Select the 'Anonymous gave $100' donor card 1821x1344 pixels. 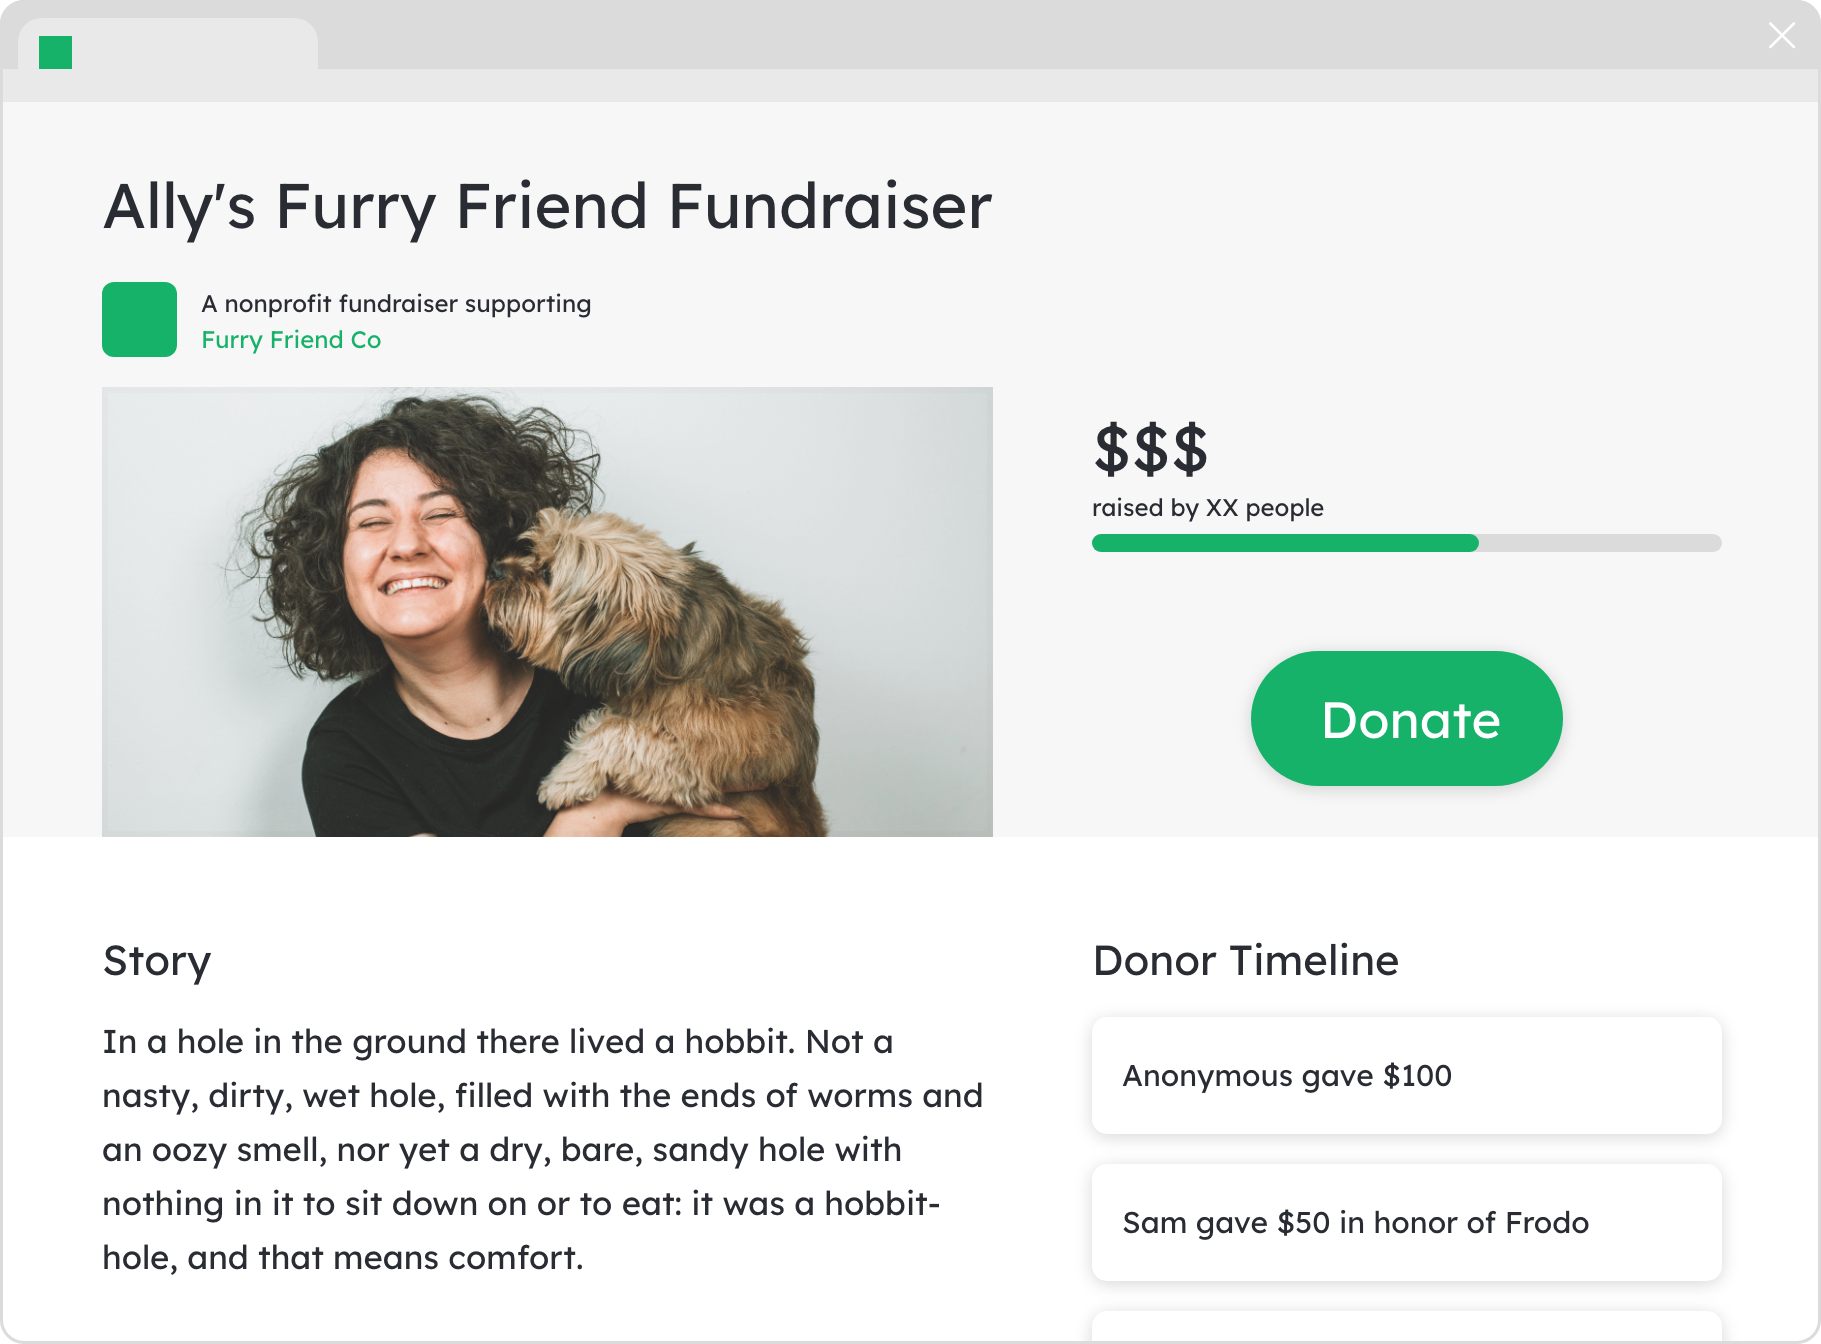[1406, 1075]
